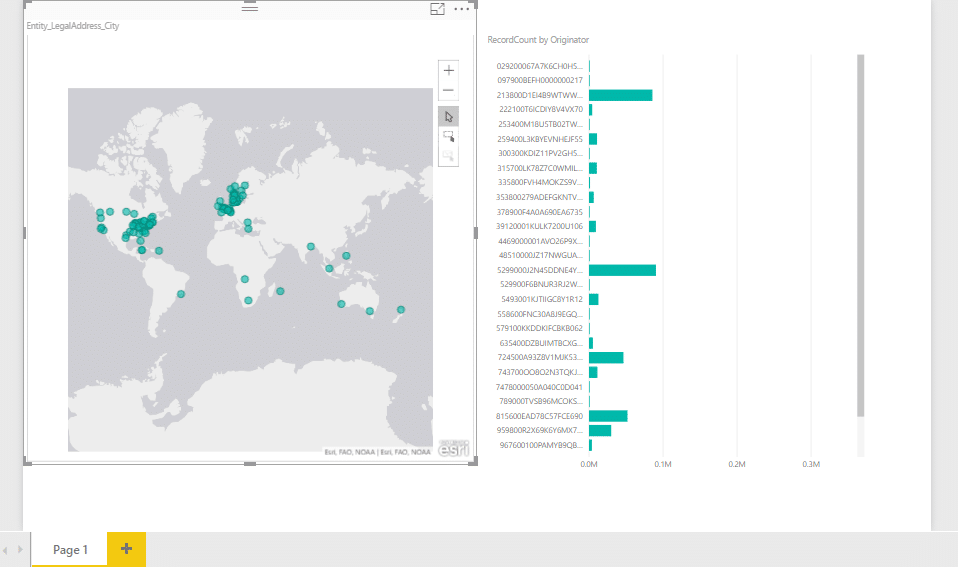
Task: Zoom in on the map with plus
Action: [449, 71]
